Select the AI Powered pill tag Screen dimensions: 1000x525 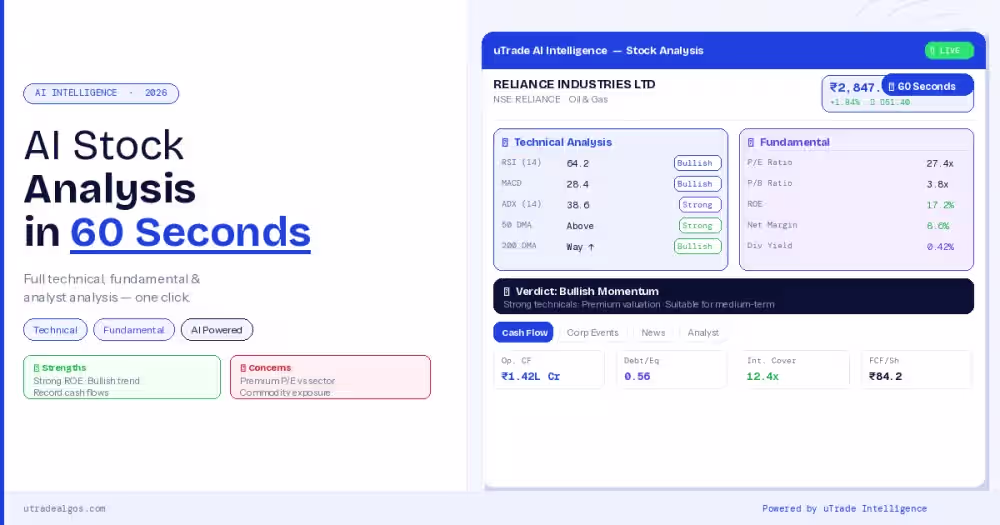217,330
